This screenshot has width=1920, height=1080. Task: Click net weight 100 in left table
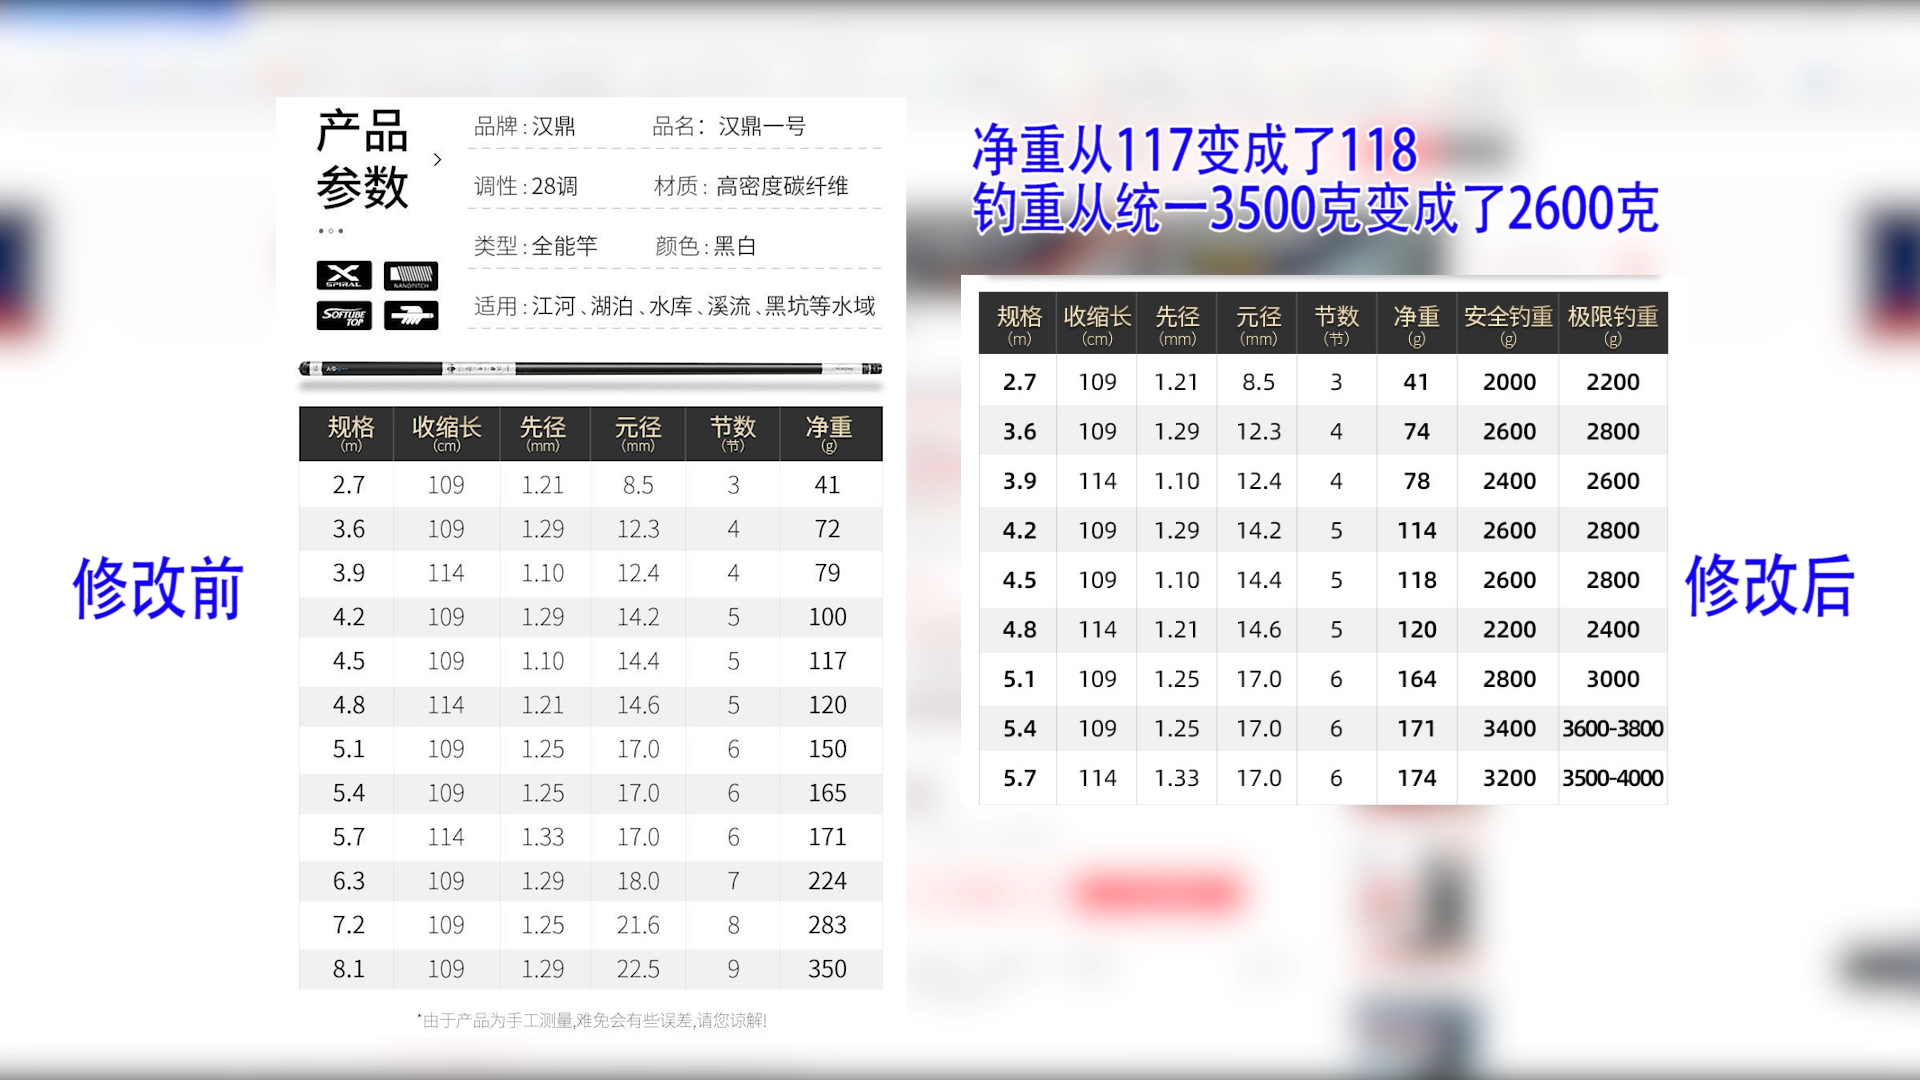point(827,617)
